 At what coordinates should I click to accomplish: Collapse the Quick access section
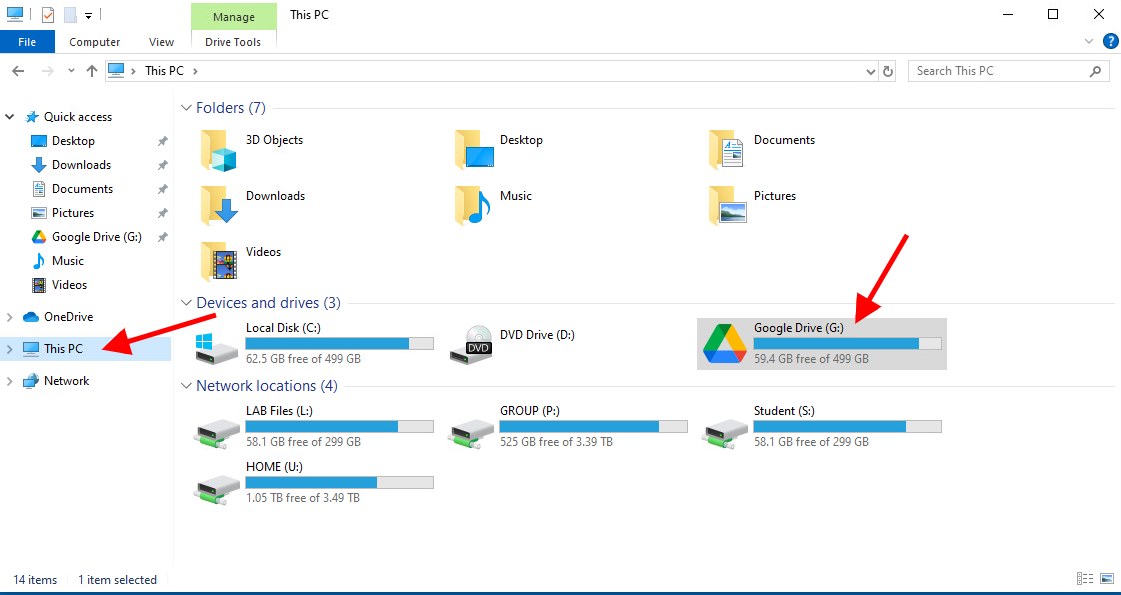[10, 116]
